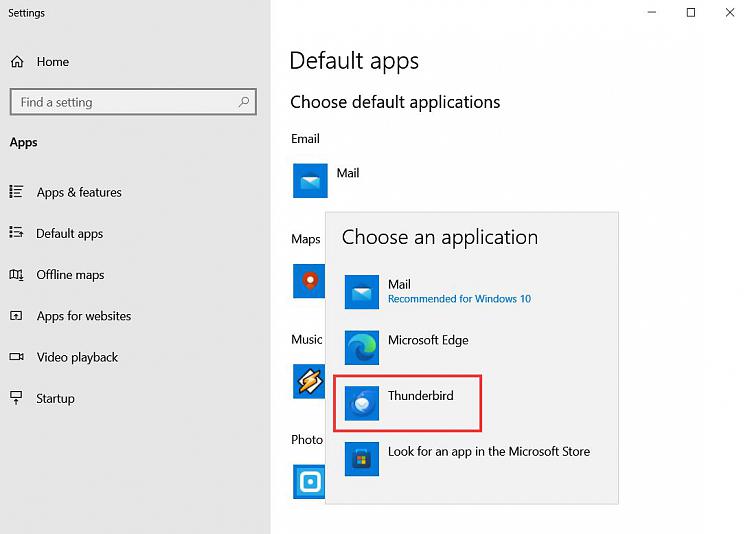Click the Default apps page heading

coord(354,61)
